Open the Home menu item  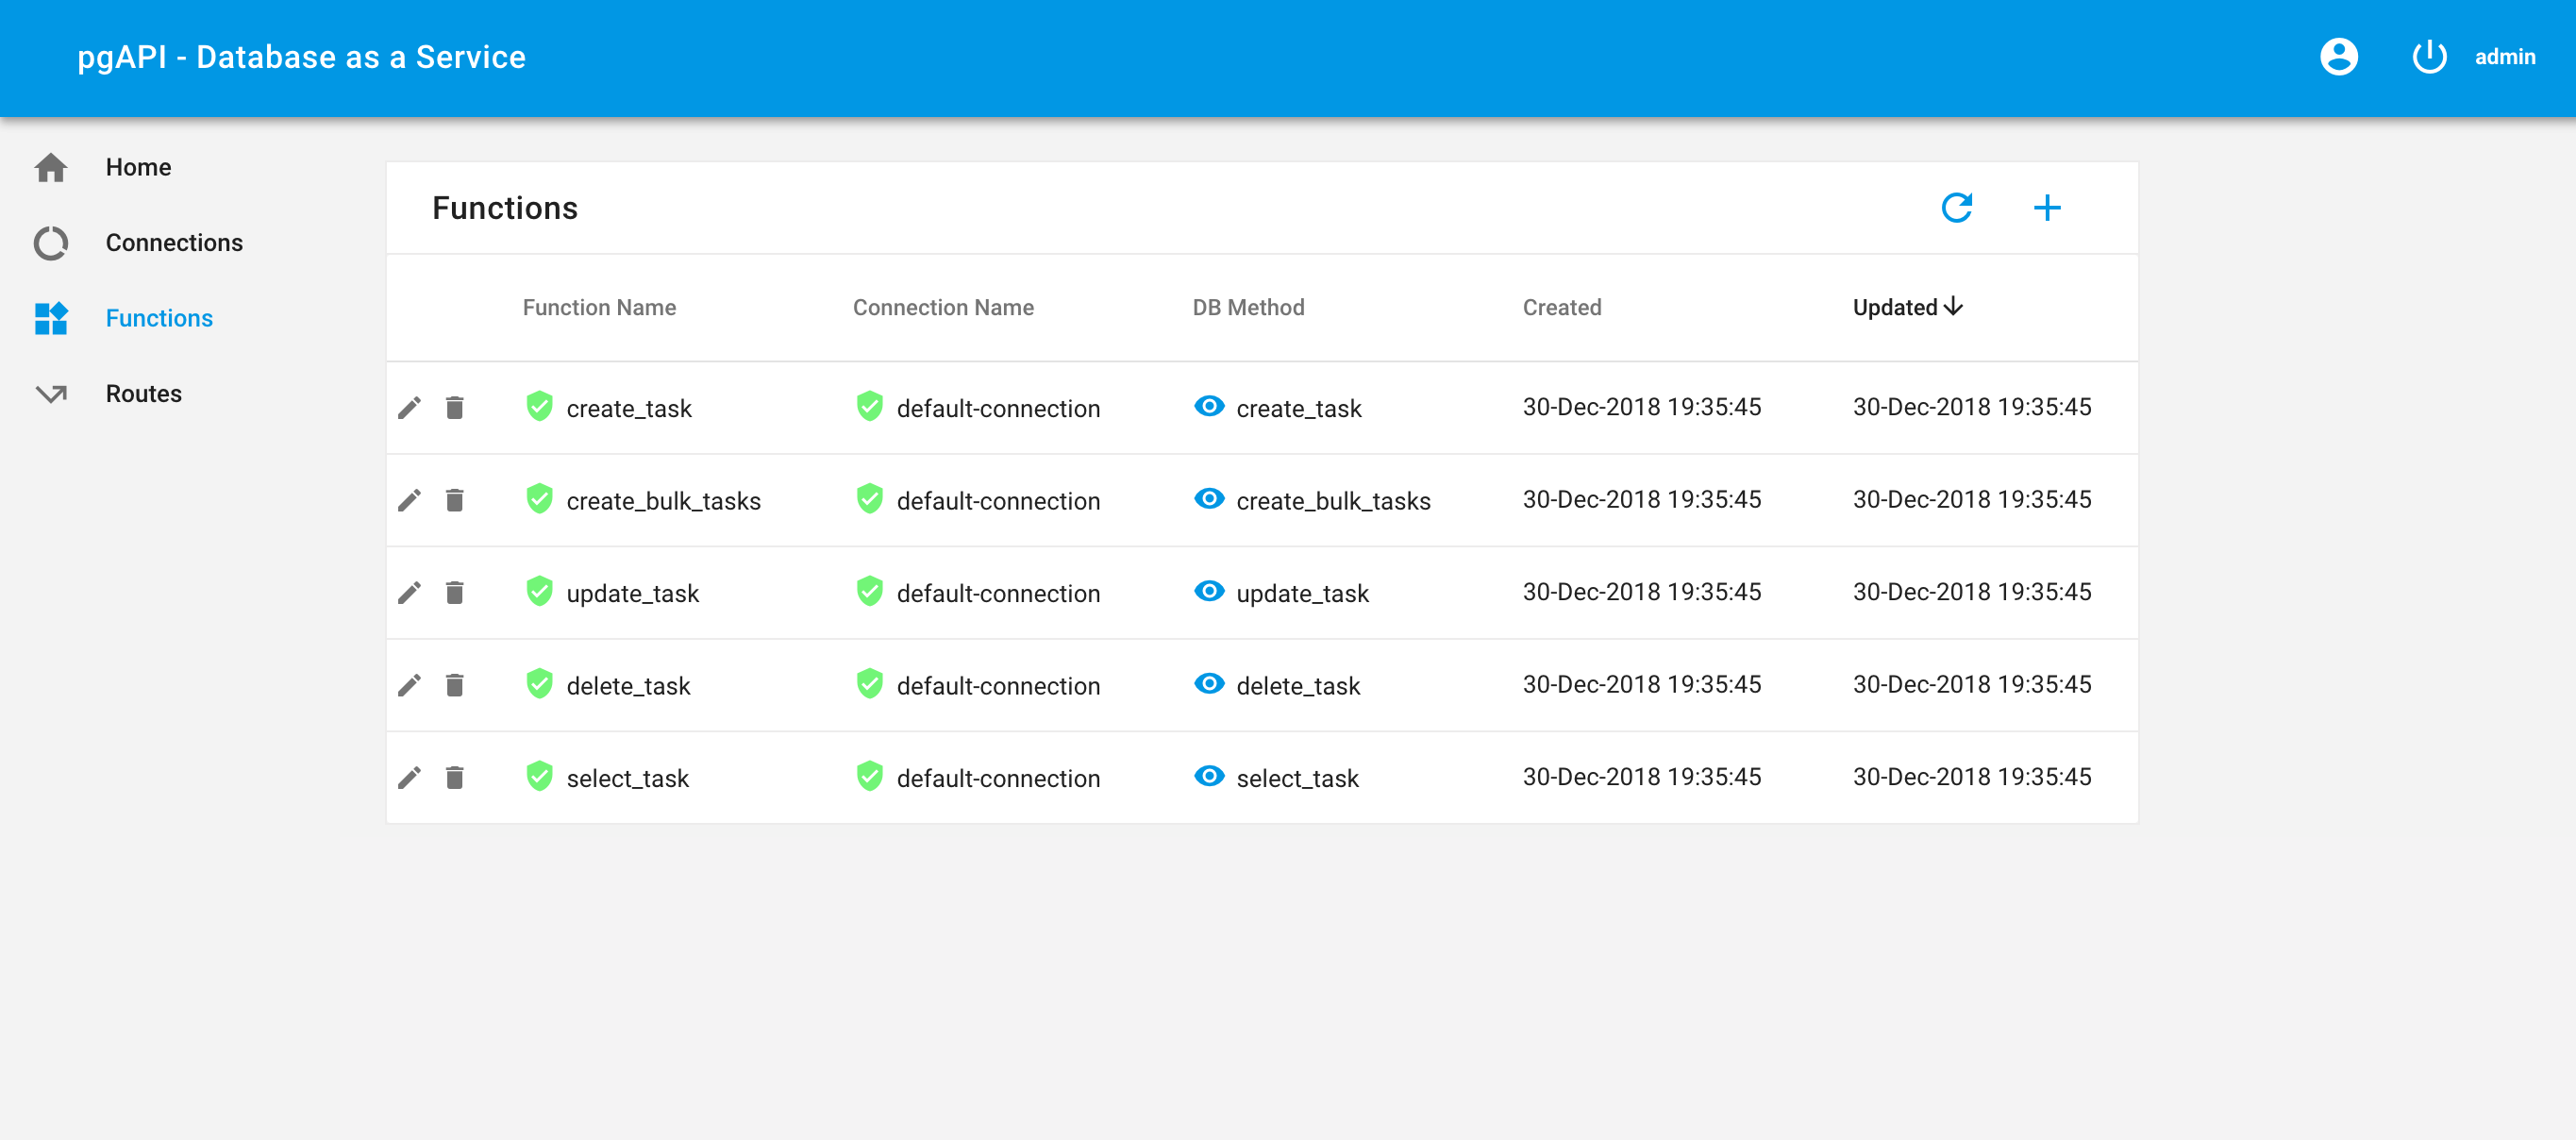click(x=138, y=167)
